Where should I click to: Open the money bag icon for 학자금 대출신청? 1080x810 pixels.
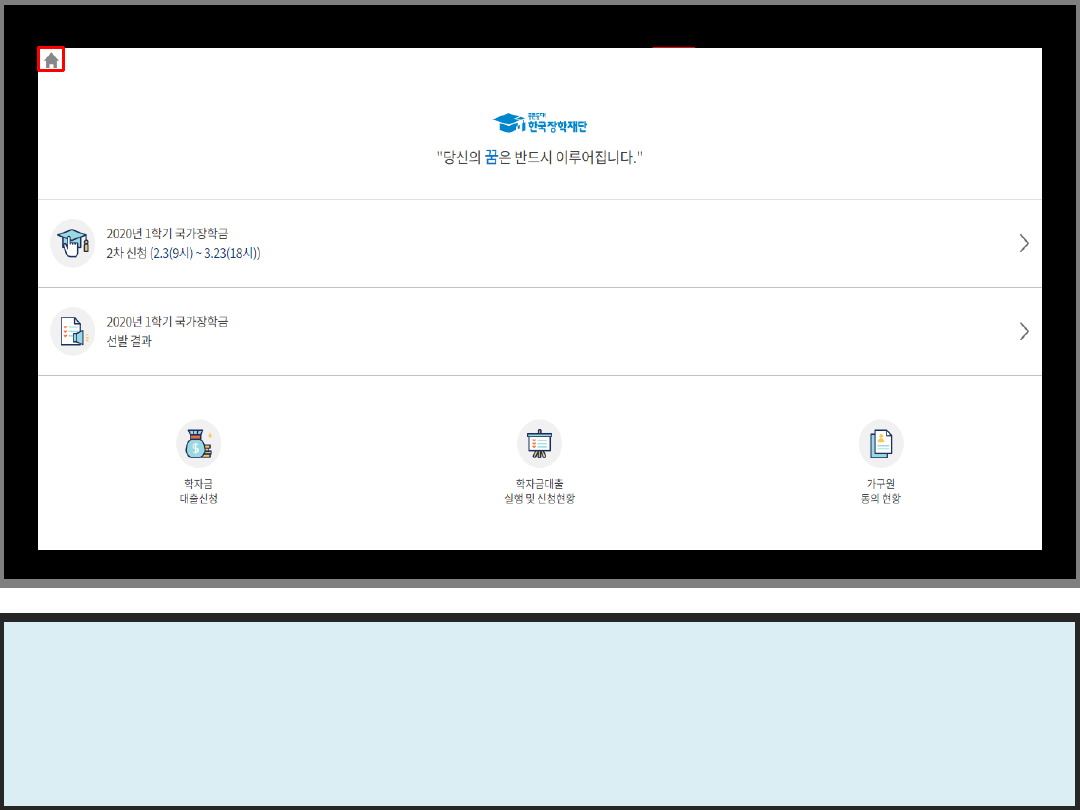click(198, 444)
